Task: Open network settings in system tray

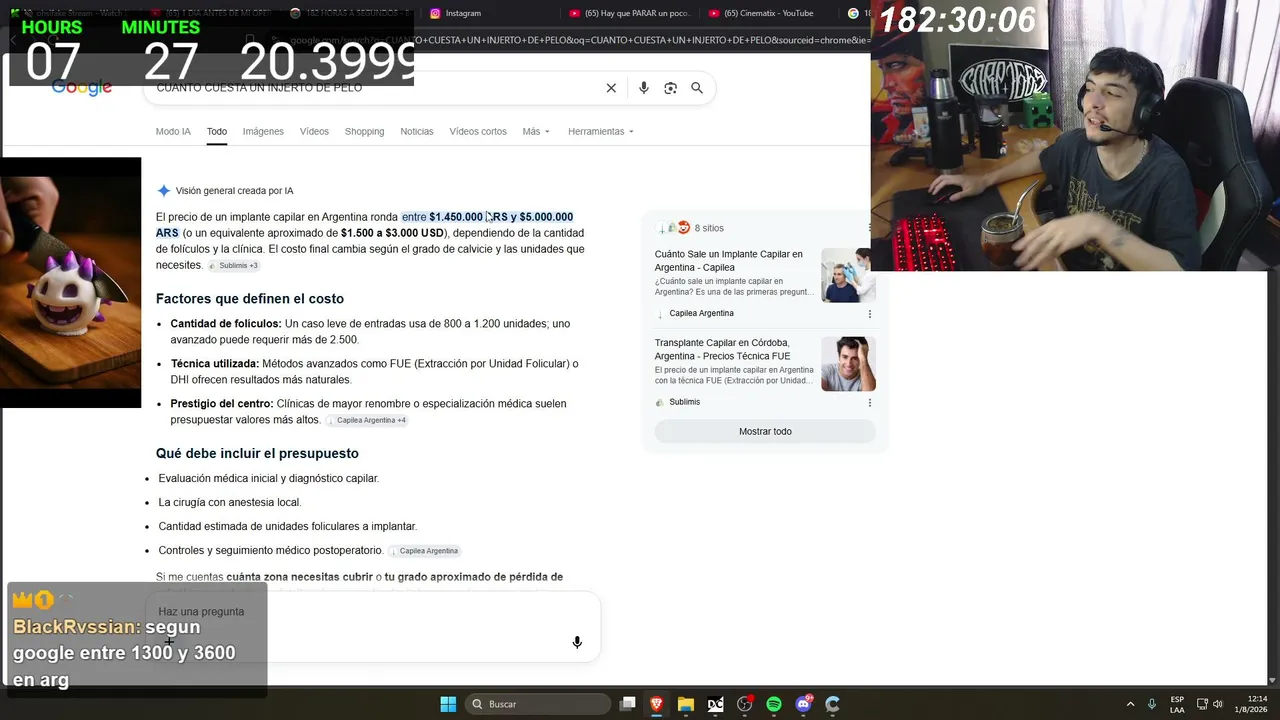Action: [1201, 704]
